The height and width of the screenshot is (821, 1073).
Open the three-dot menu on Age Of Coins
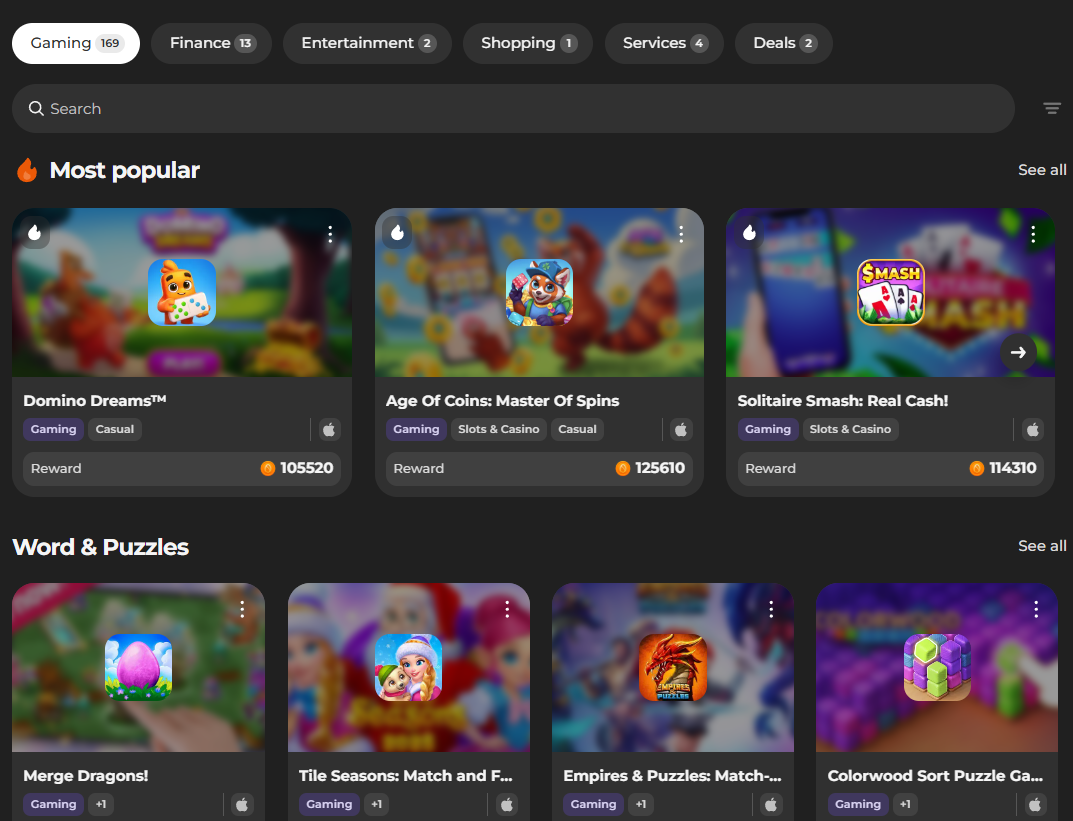[x=681, y=235]
